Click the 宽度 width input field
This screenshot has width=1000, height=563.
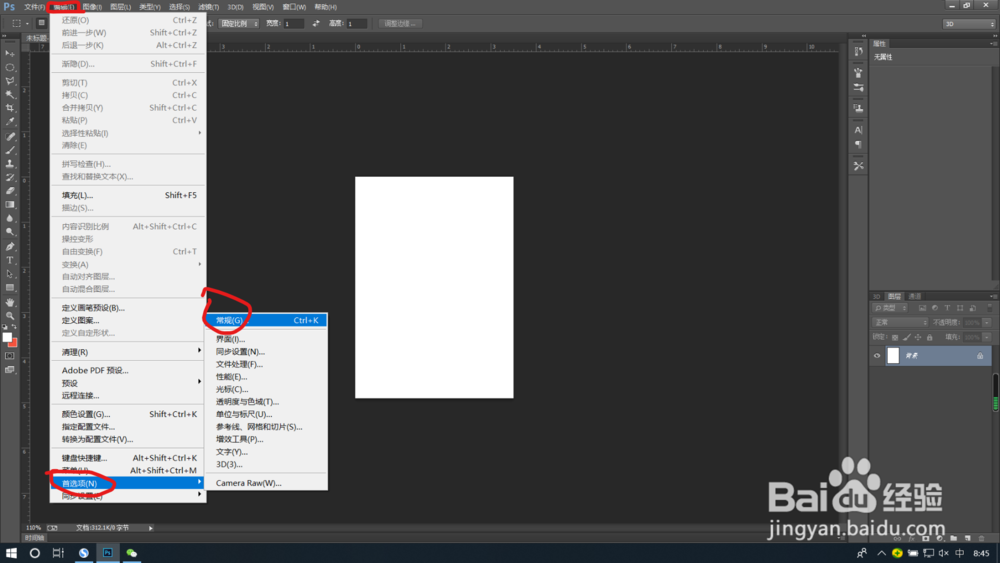[293, 24]
